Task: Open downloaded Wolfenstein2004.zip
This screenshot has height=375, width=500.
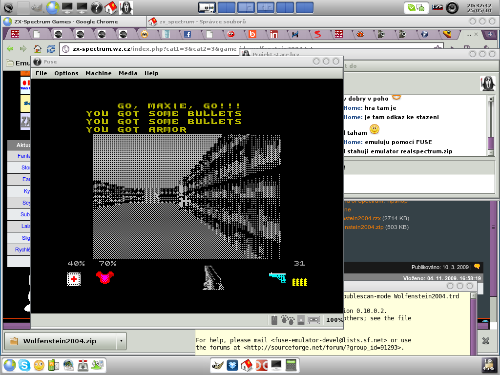Action: pyautogui.click(x=59, y=341)
